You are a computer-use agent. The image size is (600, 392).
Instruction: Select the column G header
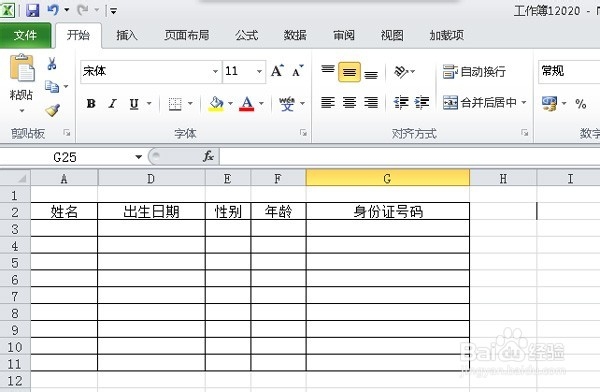pyautogui.click(x=388, y=178)
